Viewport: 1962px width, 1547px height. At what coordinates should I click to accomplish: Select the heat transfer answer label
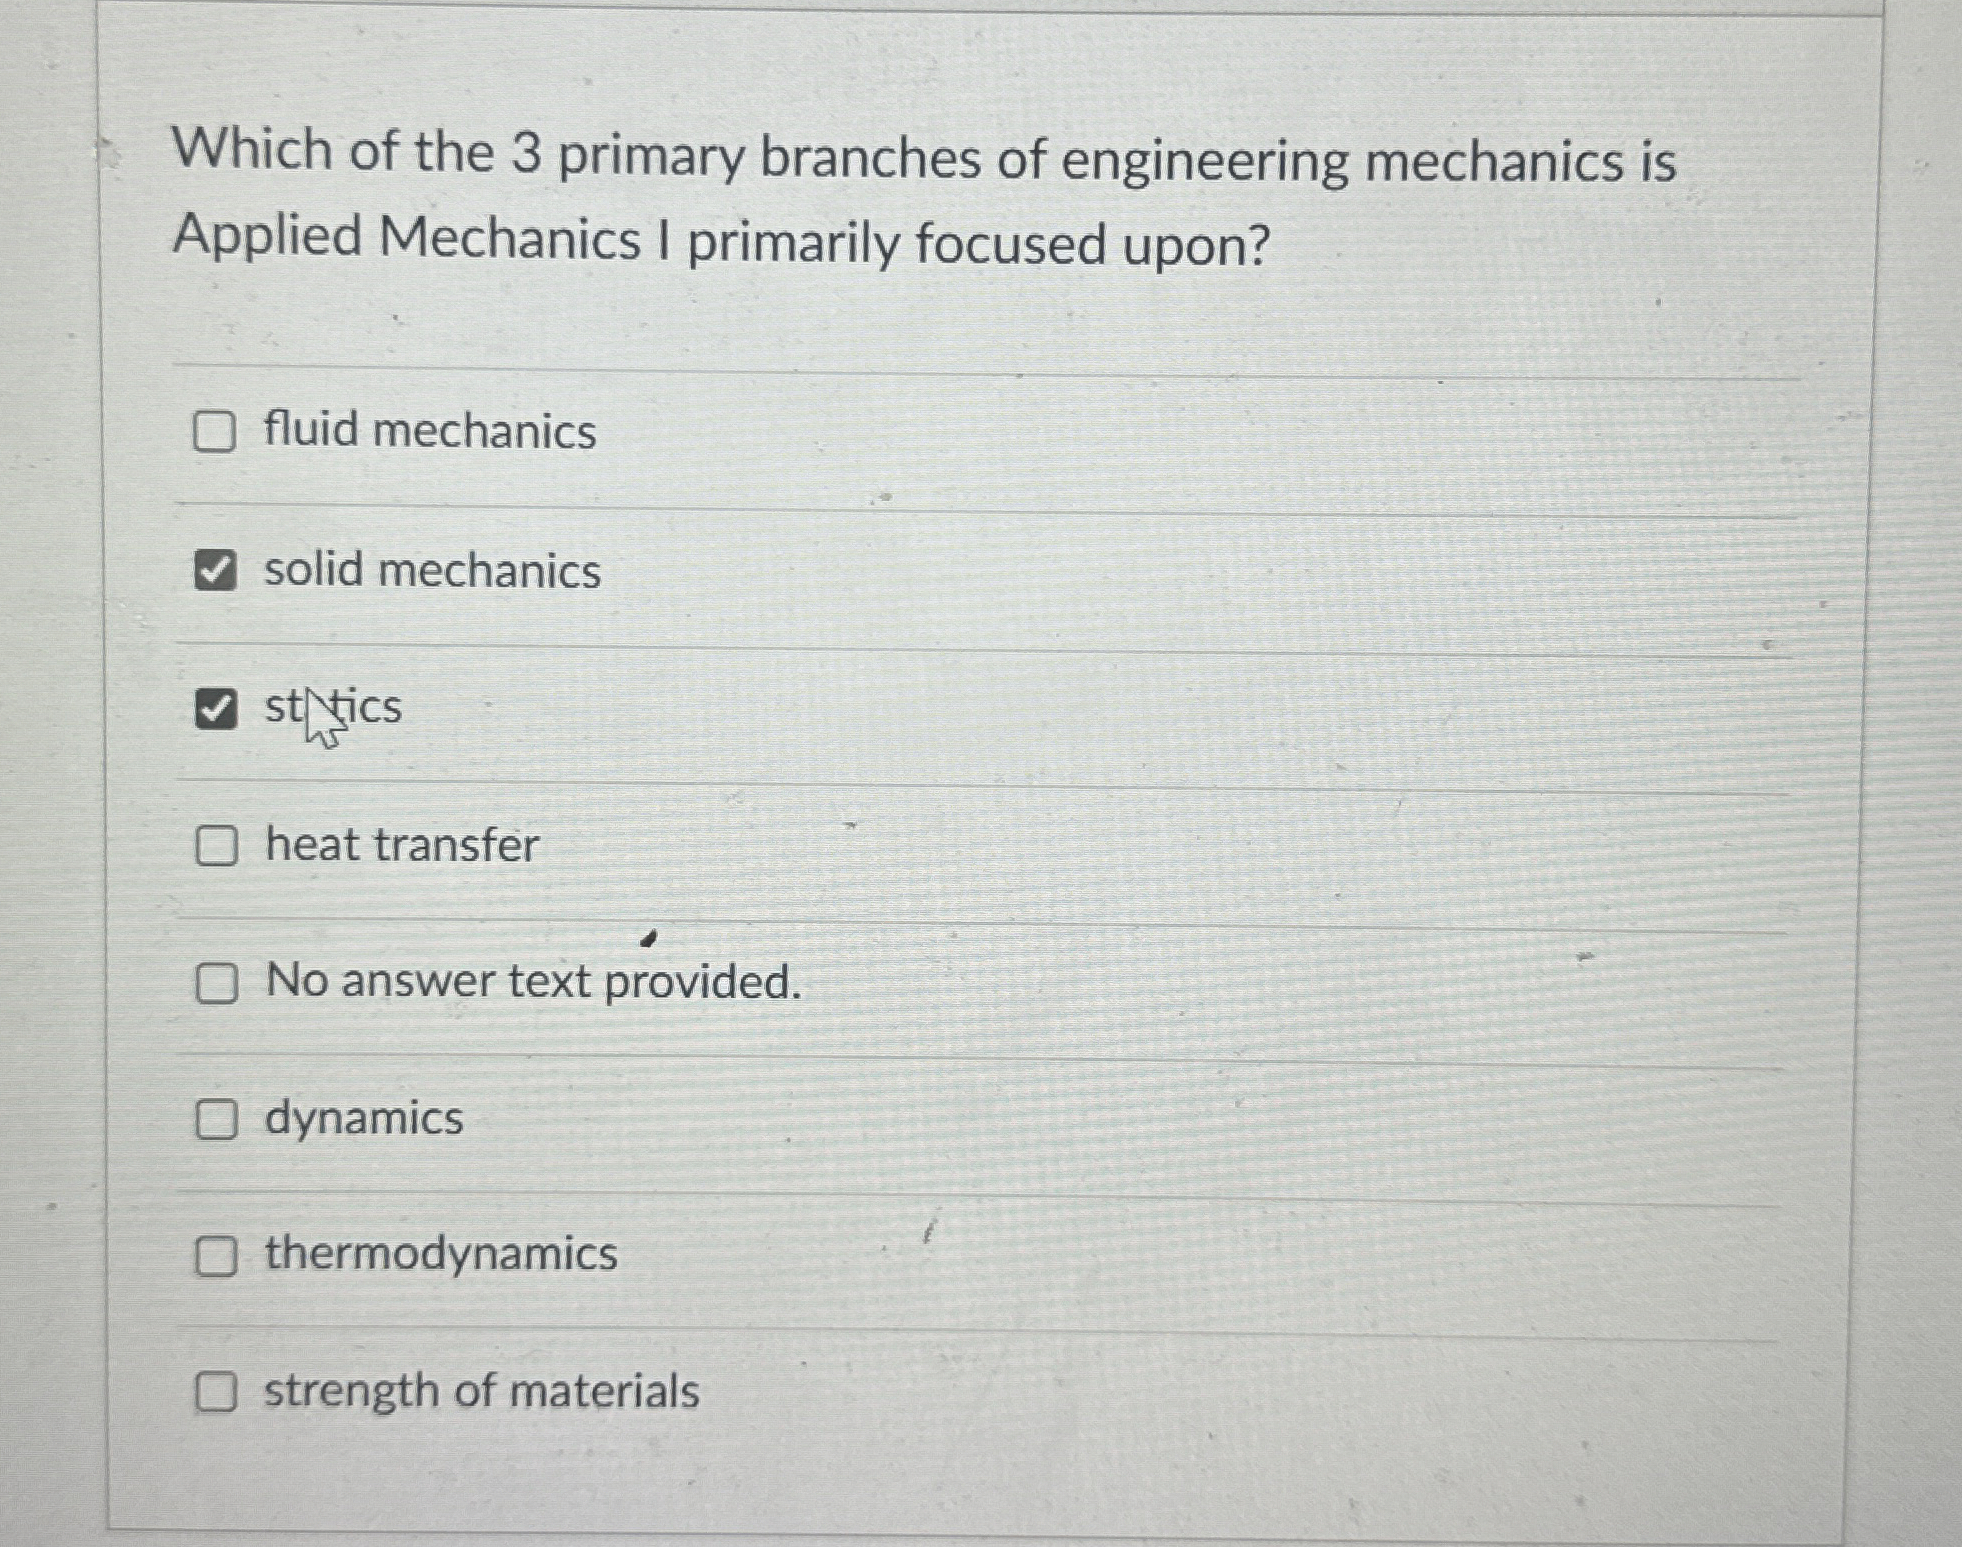click(x=399, y=845)
